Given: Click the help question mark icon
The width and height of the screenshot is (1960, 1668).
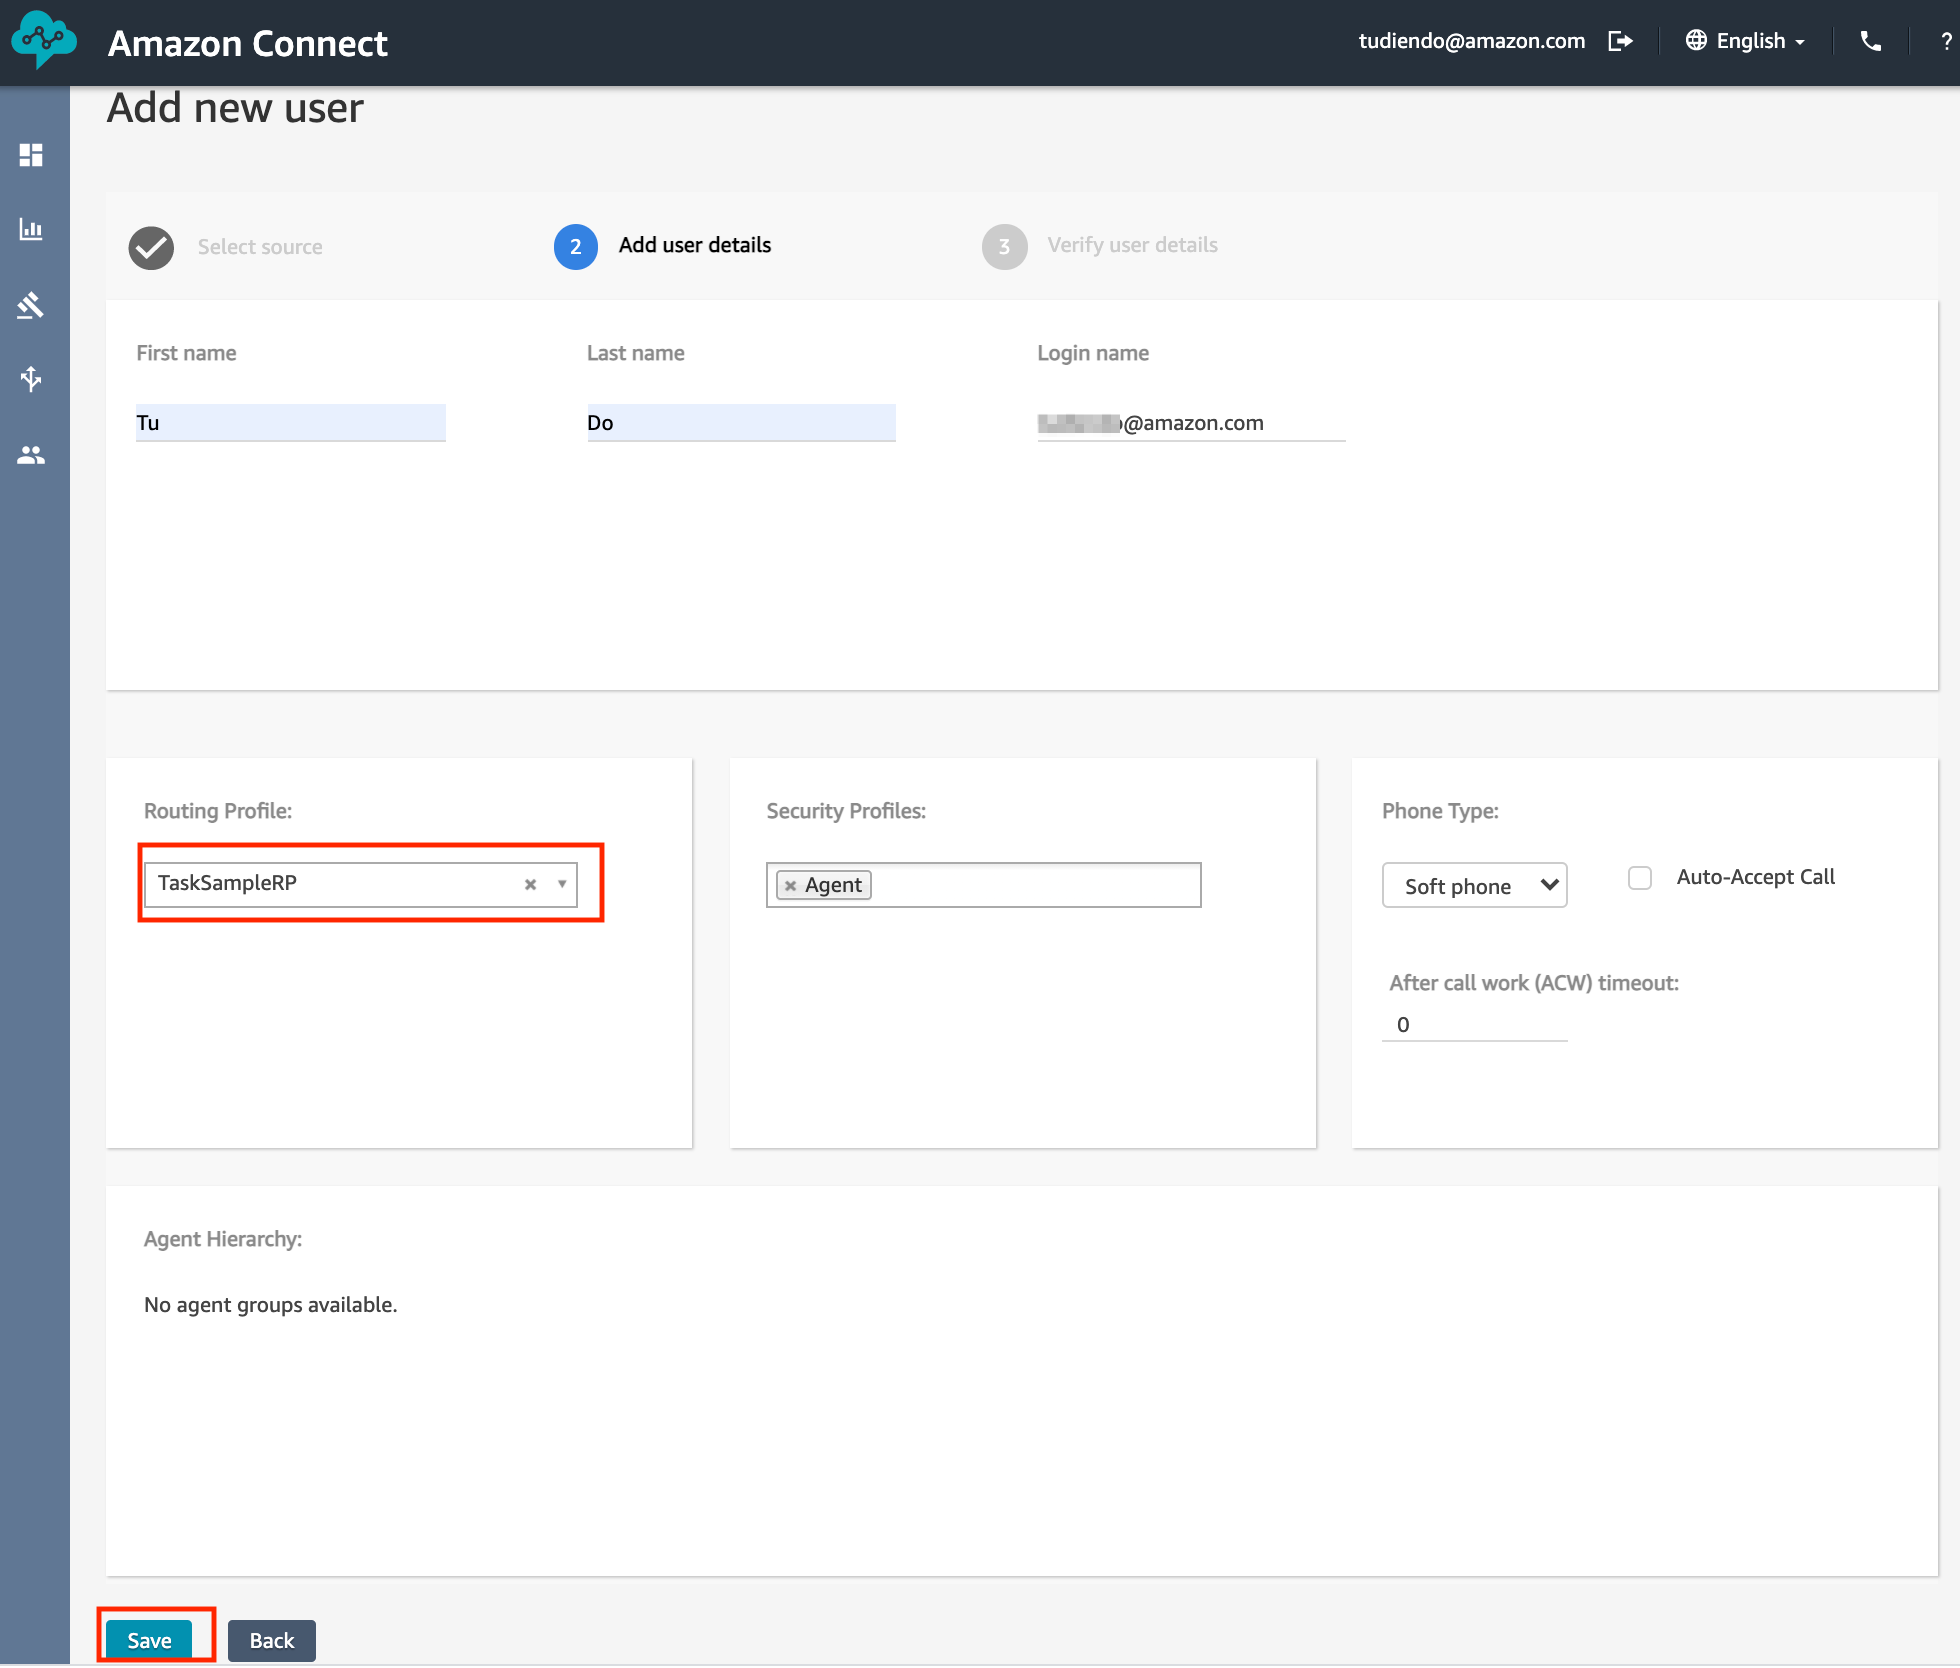Looking at the screenshot, I should [1946, 41].
